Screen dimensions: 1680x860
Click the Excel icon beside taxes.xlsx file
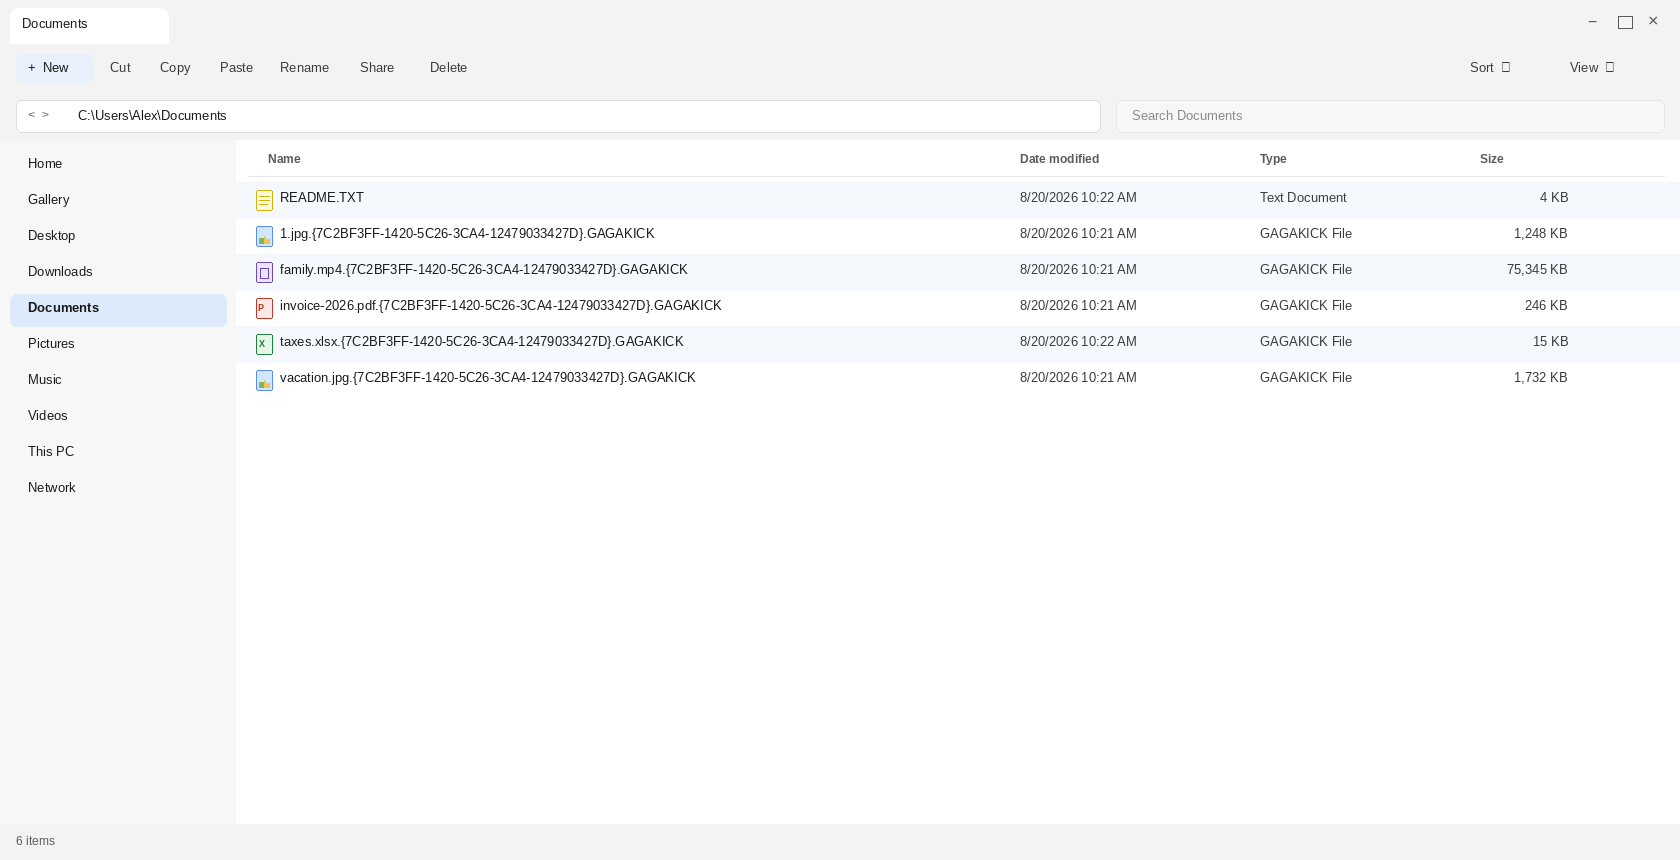point(264,345)
